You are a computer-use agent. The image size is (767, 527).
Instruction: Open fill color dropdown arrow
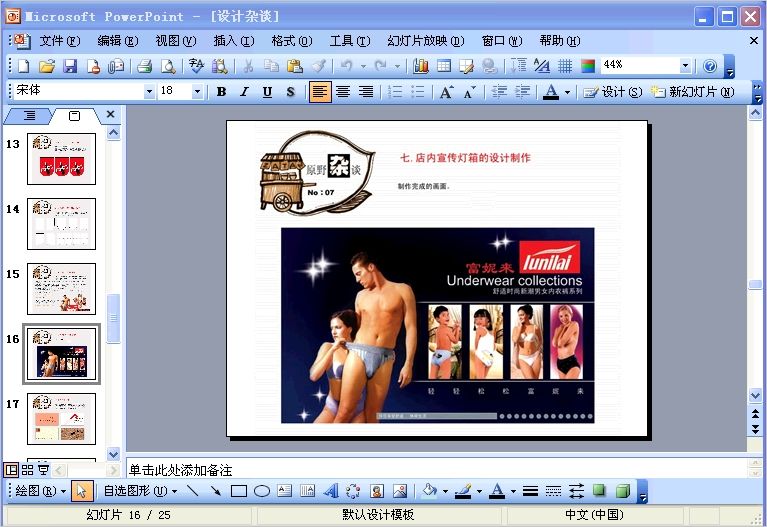(445, 491)
